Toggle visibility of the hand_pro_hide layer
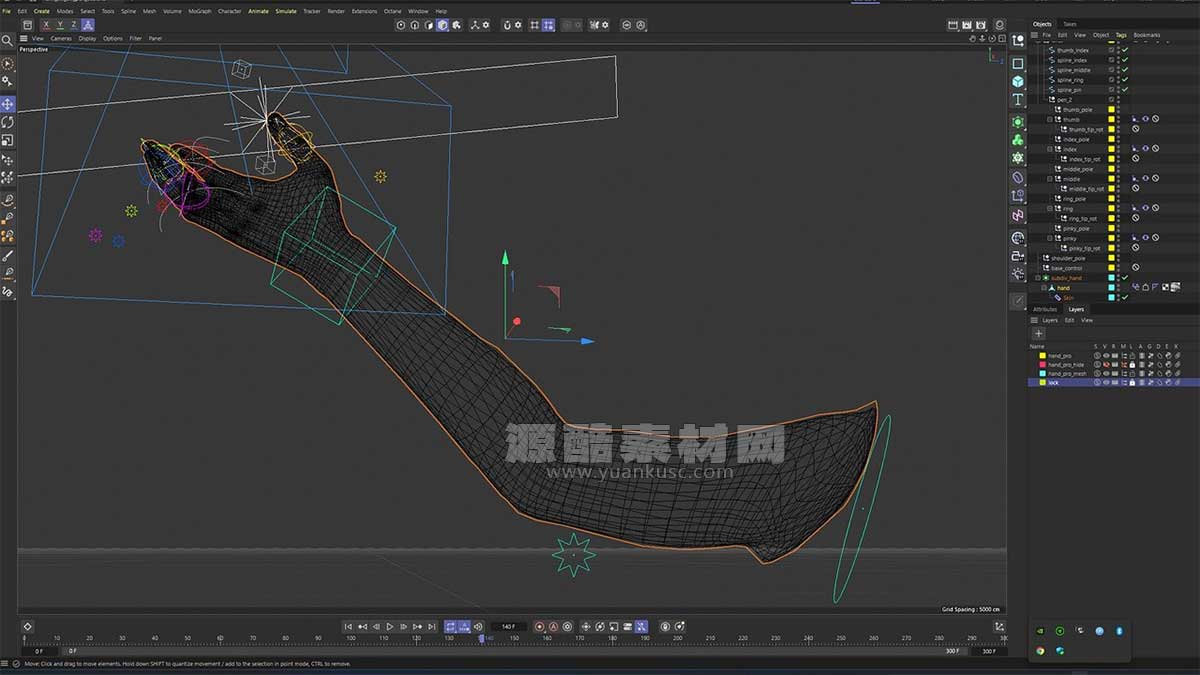This screenshot has width=1200, height=675. 1106,364
